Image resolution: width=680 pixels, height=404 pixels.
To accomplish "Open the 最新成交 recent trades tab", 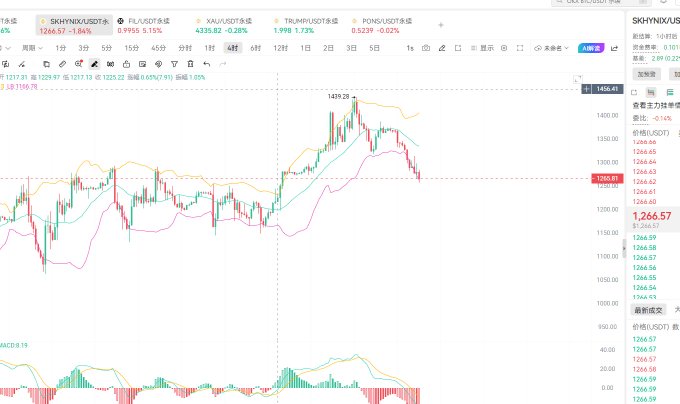I will click(x=648, y=310).
